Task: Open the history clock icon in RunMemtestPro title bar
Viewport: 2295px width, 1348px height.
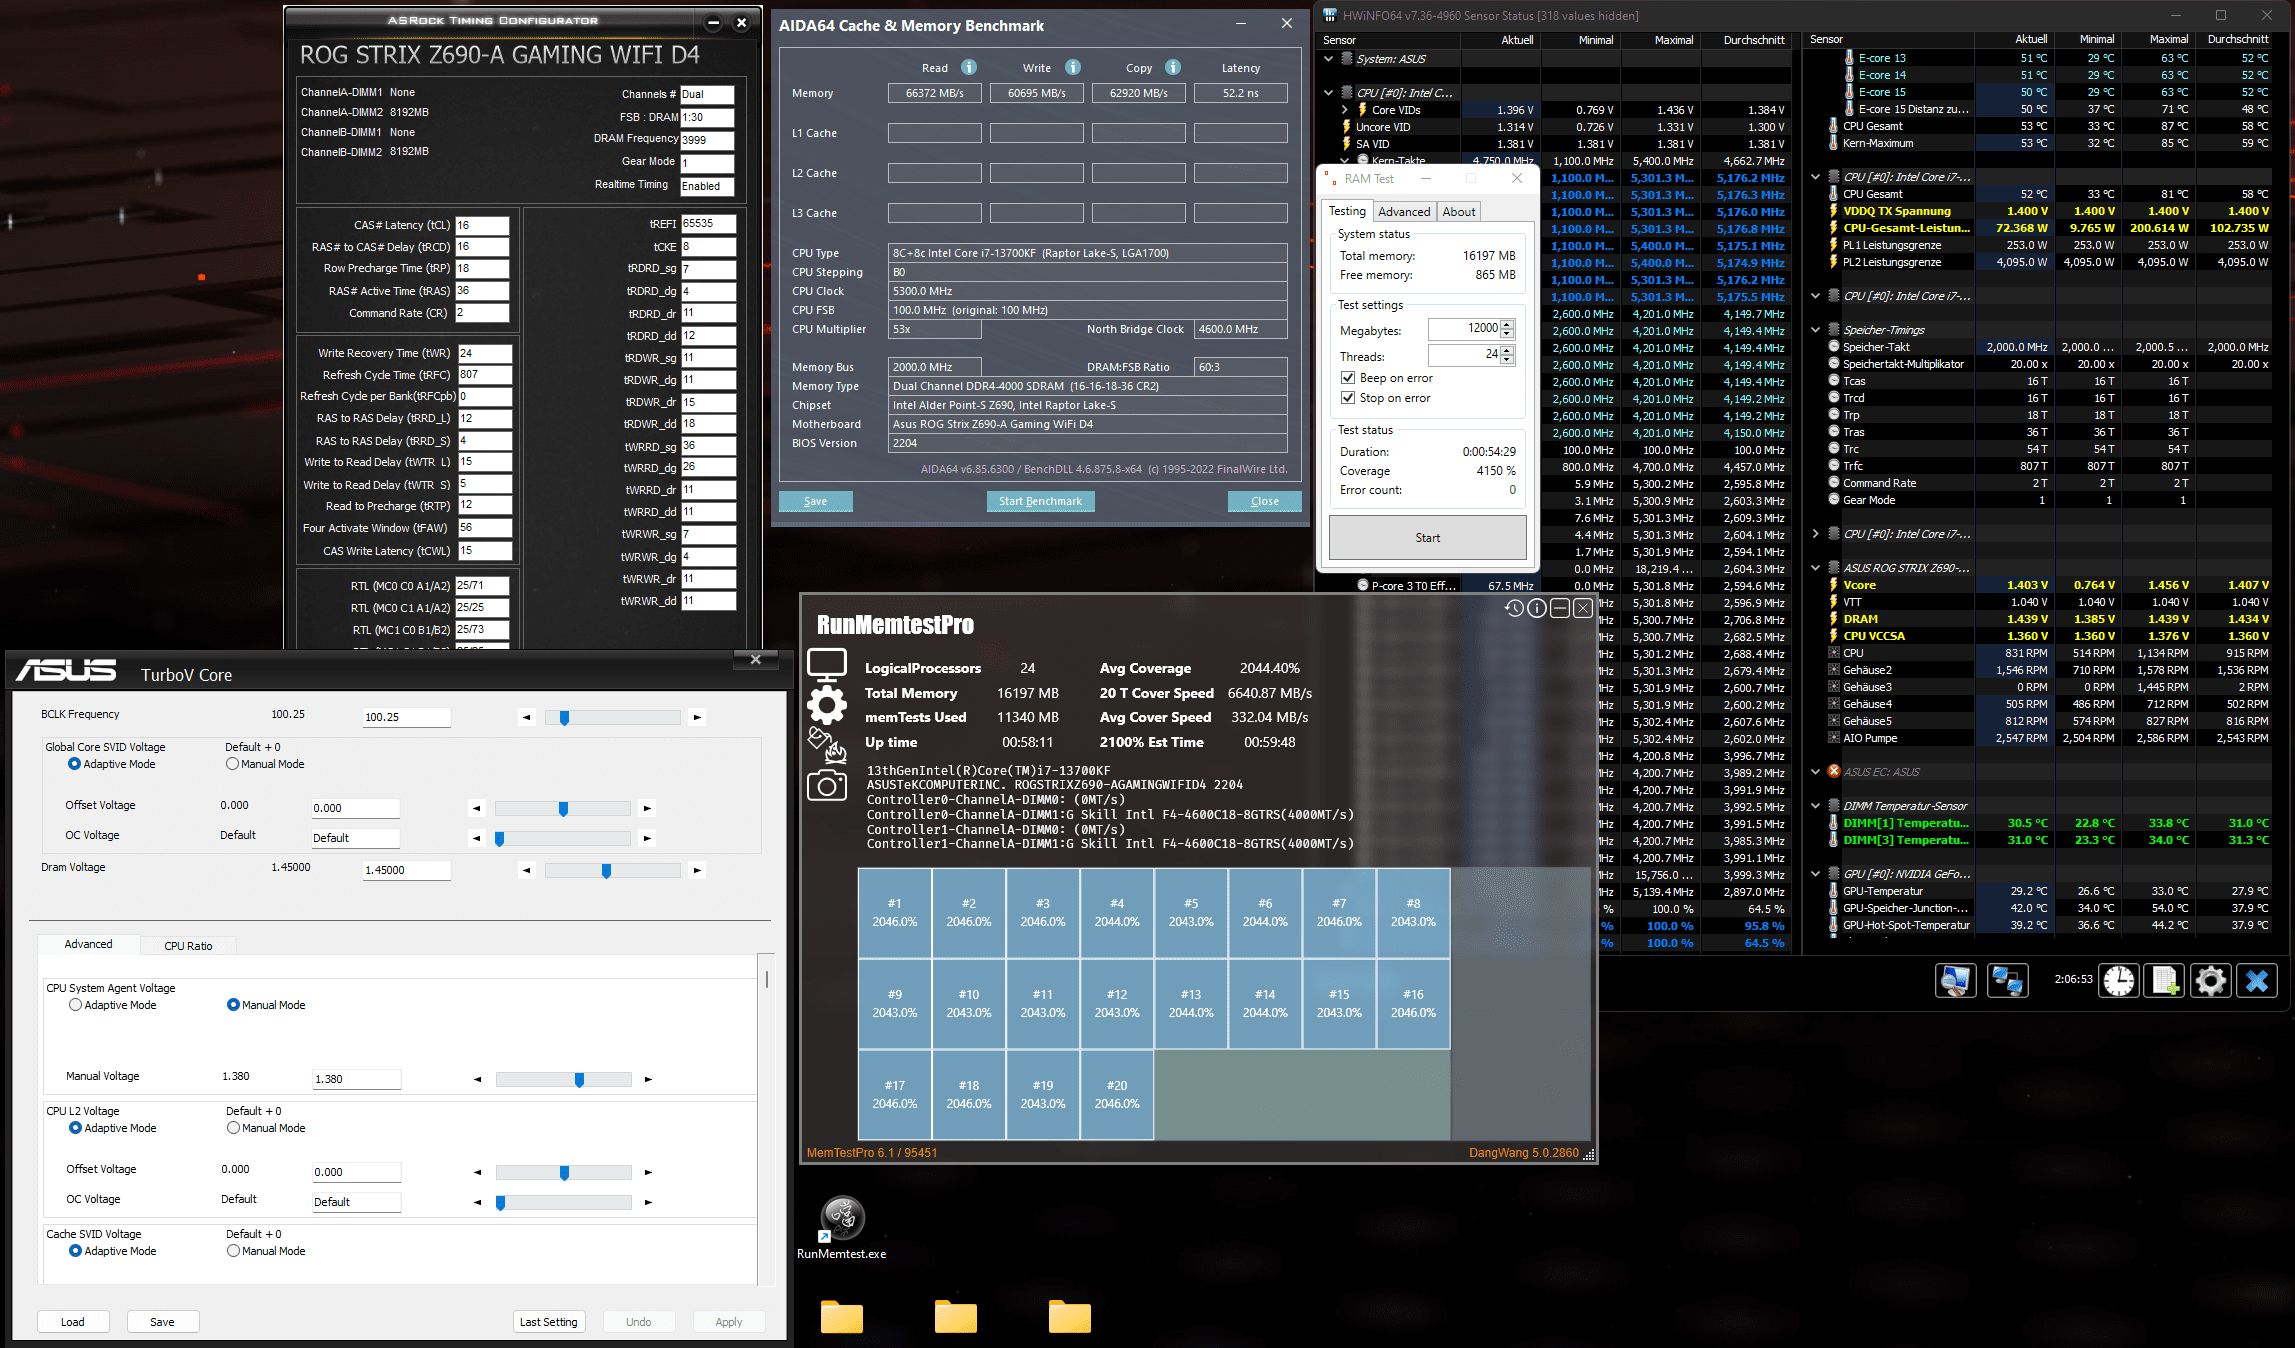Action: coord(1514,608)
